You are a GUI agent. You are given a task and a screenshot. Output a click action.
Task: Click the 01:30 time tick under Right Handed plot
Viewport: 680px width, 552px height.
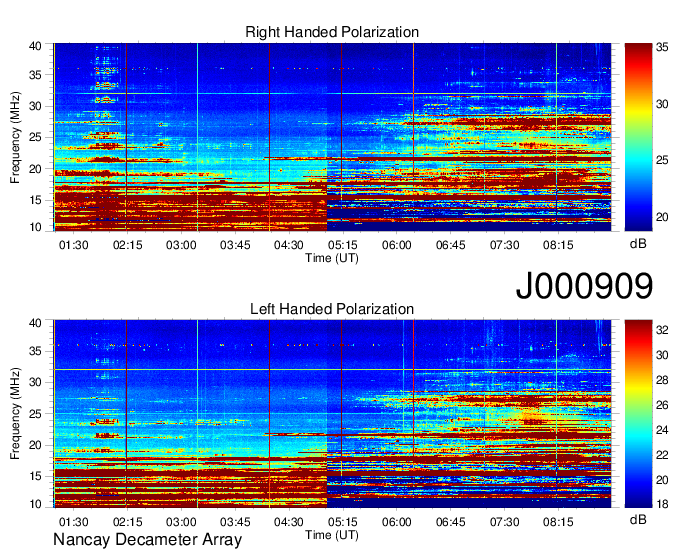tap(74, 245)
